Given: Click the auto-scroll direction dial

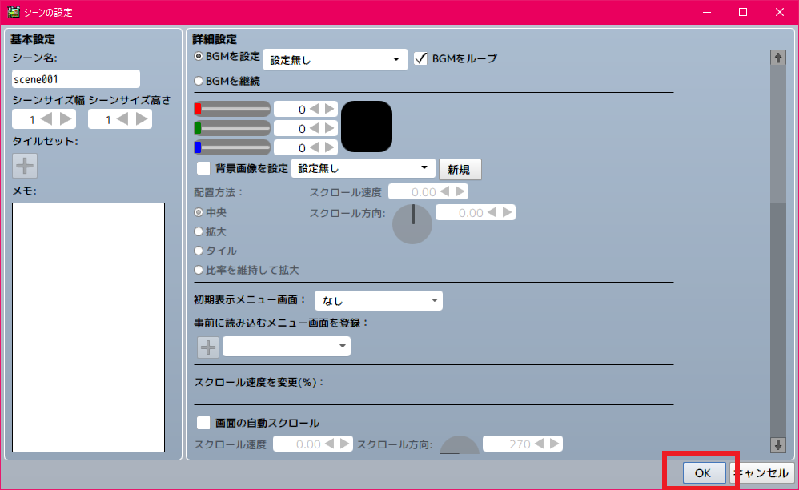Looking at the screenshot, I should click(x=460, y=445).
